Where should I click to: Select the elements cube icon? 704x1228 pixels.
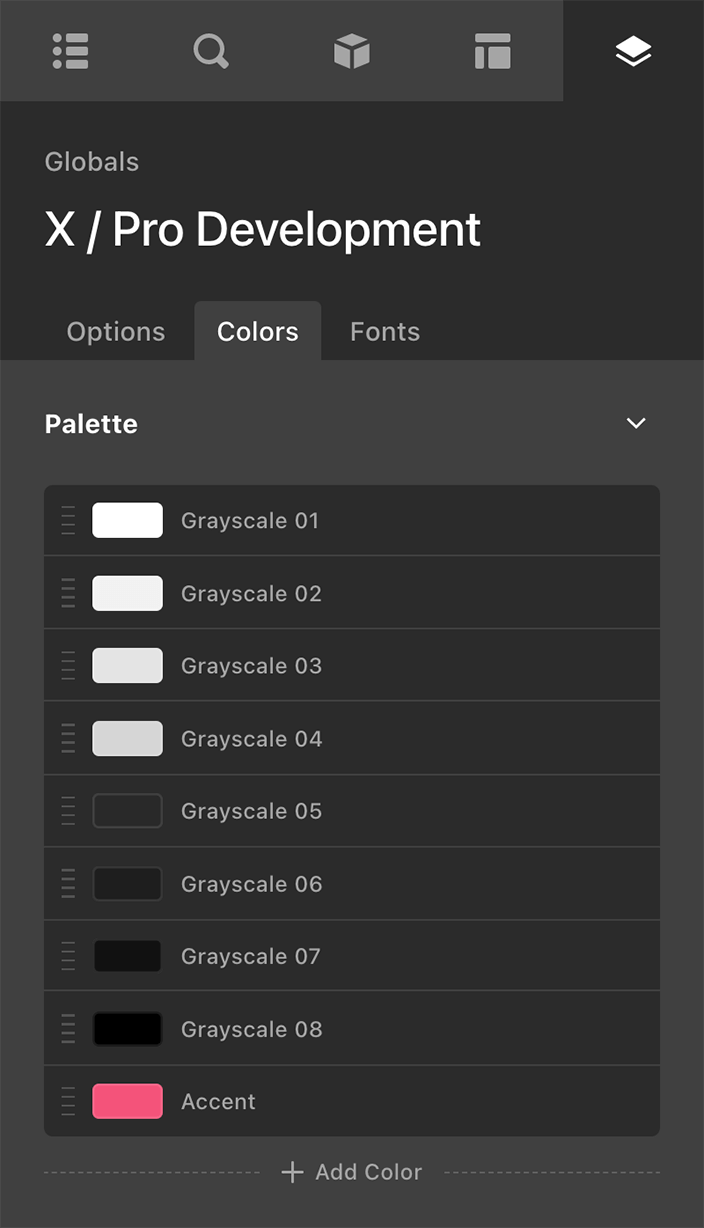tap(352, 51)
